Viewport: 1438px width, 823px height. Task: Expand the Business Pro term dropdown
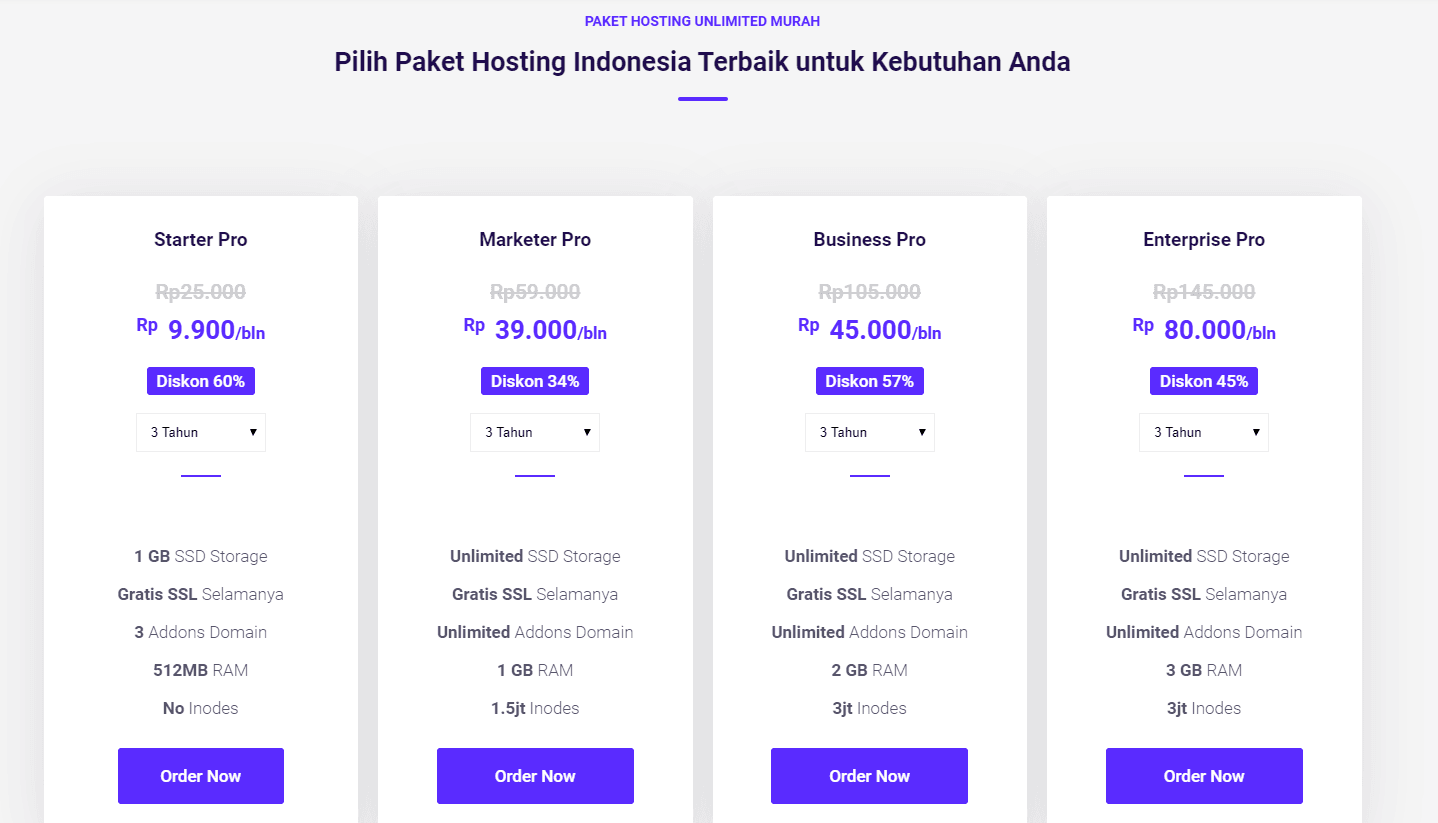click(869, 432)
